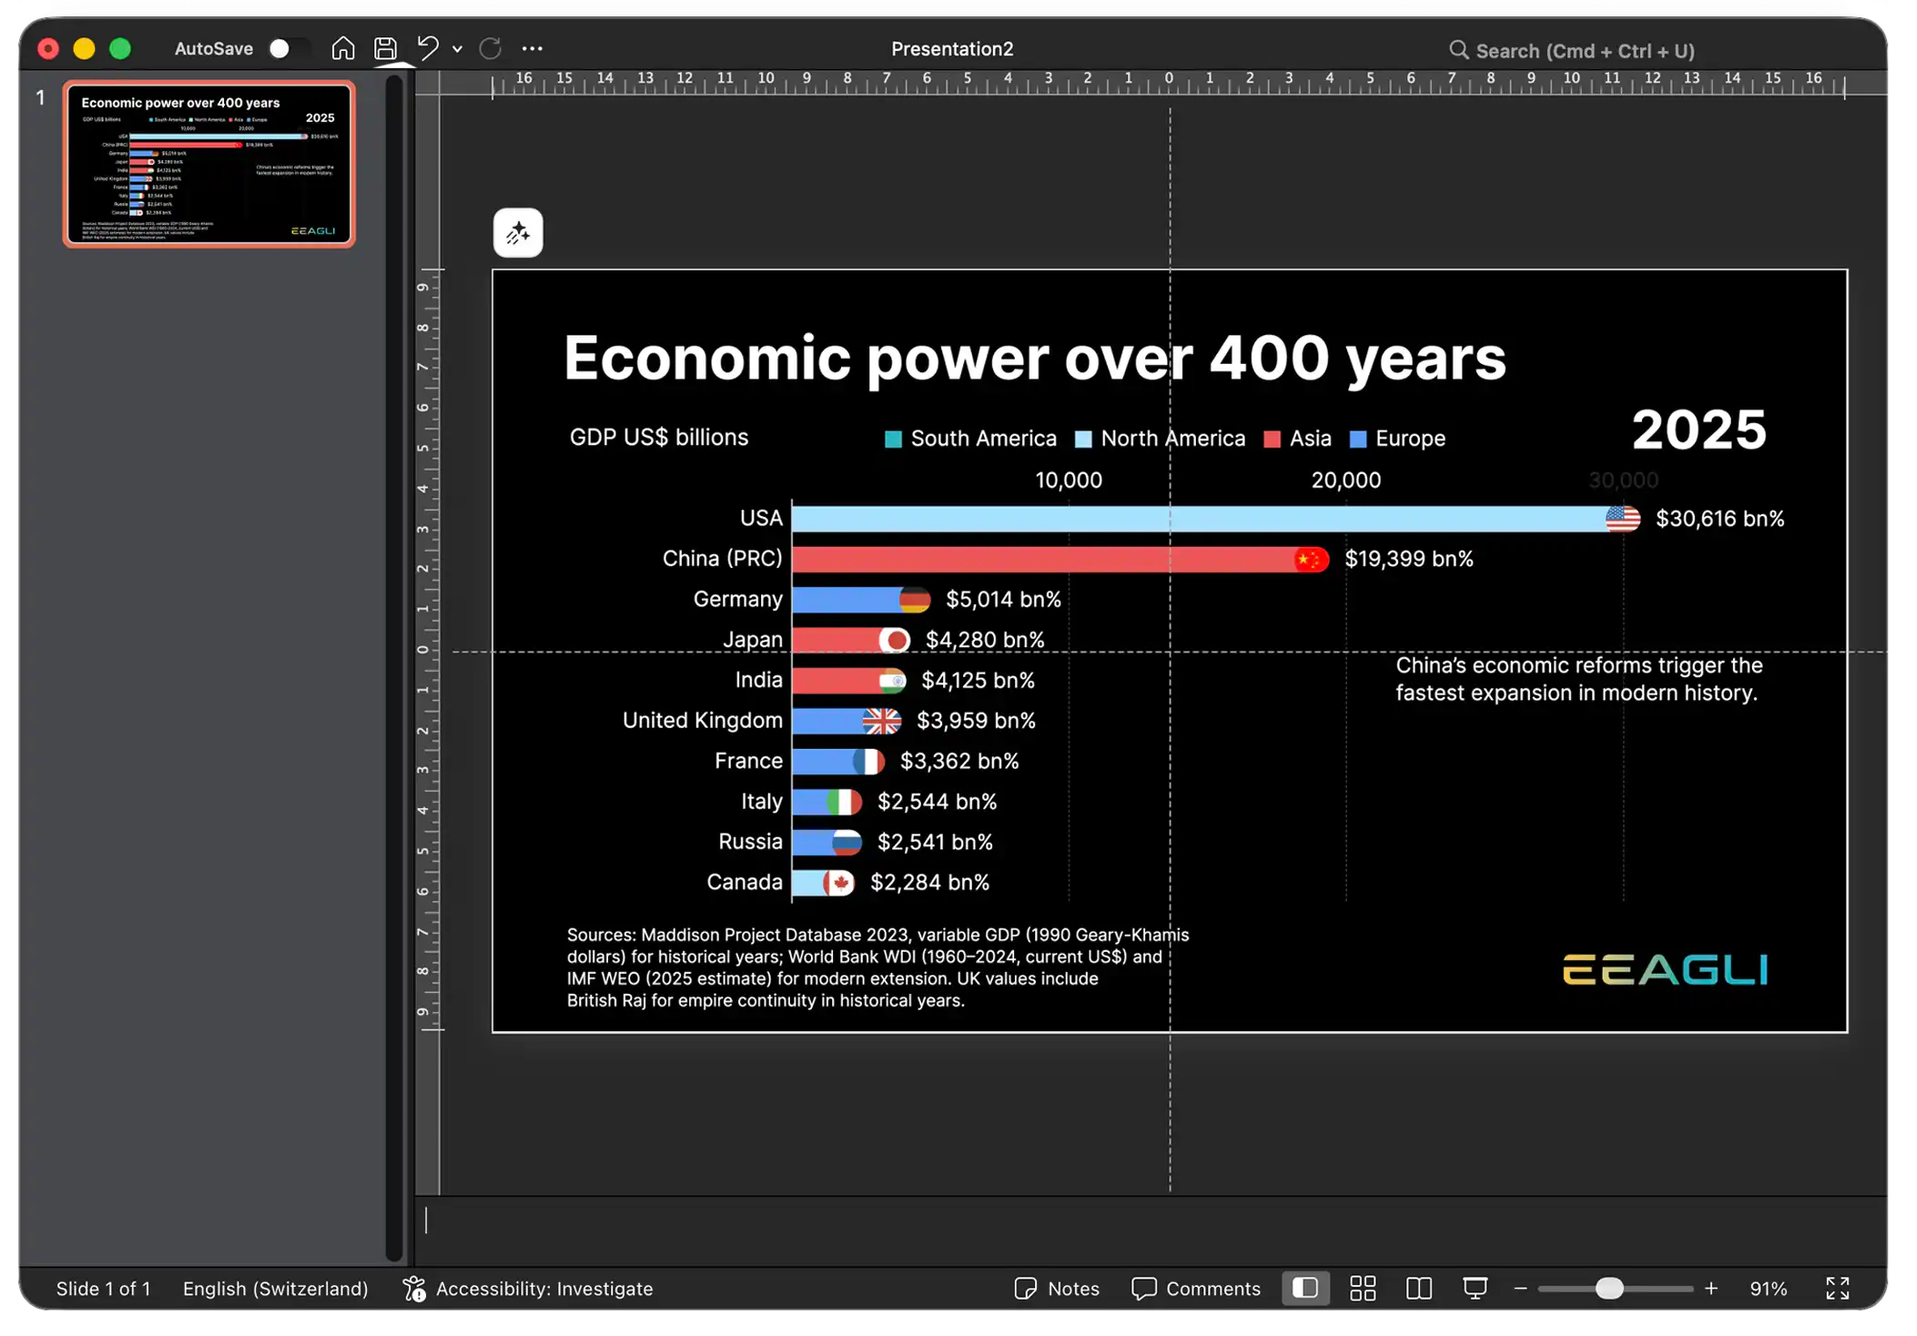Select the Japan flag icon on bar
The height and width of the screenshot is (1336, 1917).
(x=895, y=640)
